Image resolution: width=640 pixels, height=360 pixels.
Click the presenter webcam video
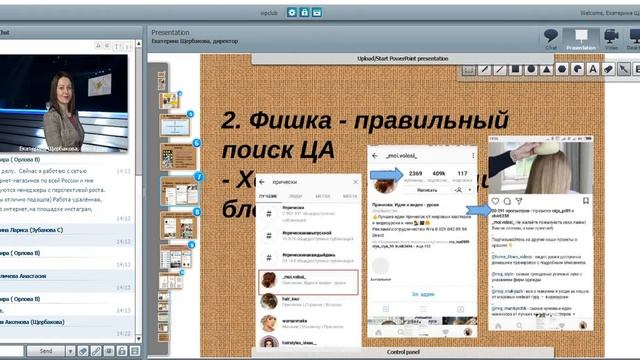63,104
